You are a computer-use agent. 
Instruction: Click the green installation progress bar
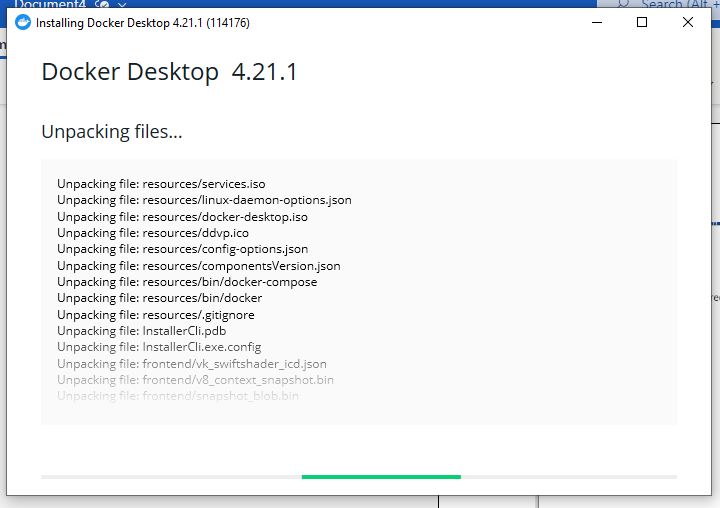coord(381,477)
